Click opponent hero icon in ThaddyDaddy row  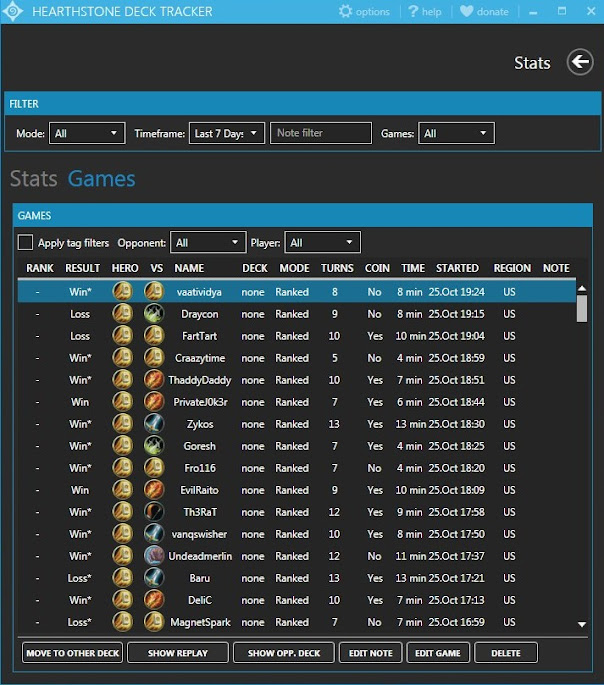pyautogui.click(x=154, y=380)
